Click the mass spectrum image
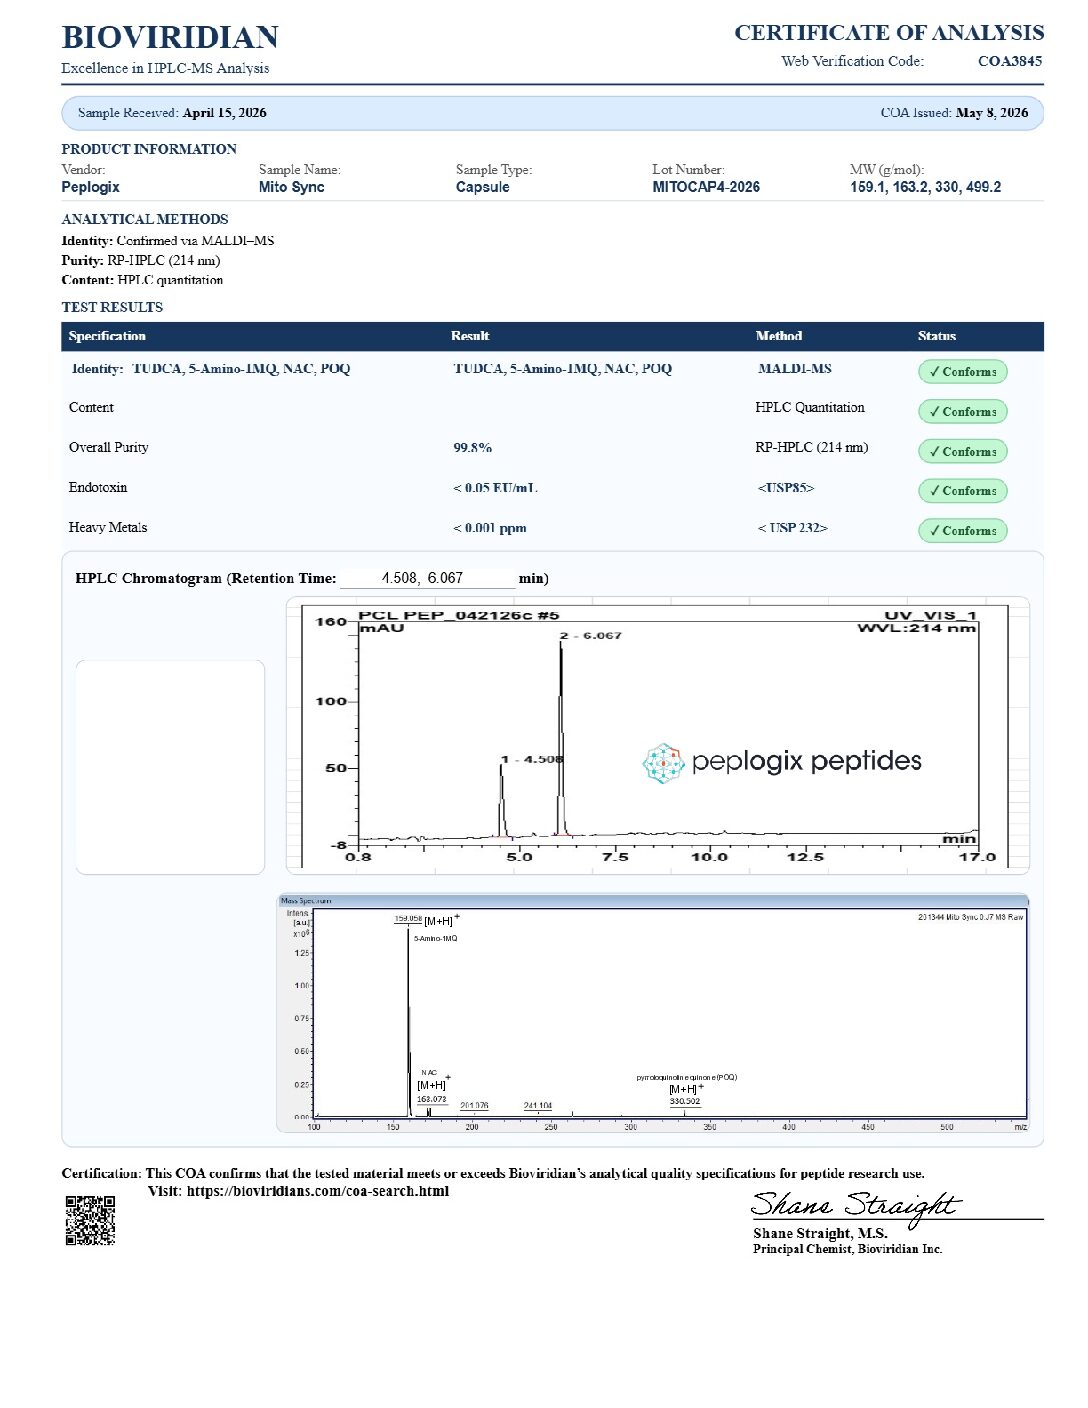 pos(653,1014)
